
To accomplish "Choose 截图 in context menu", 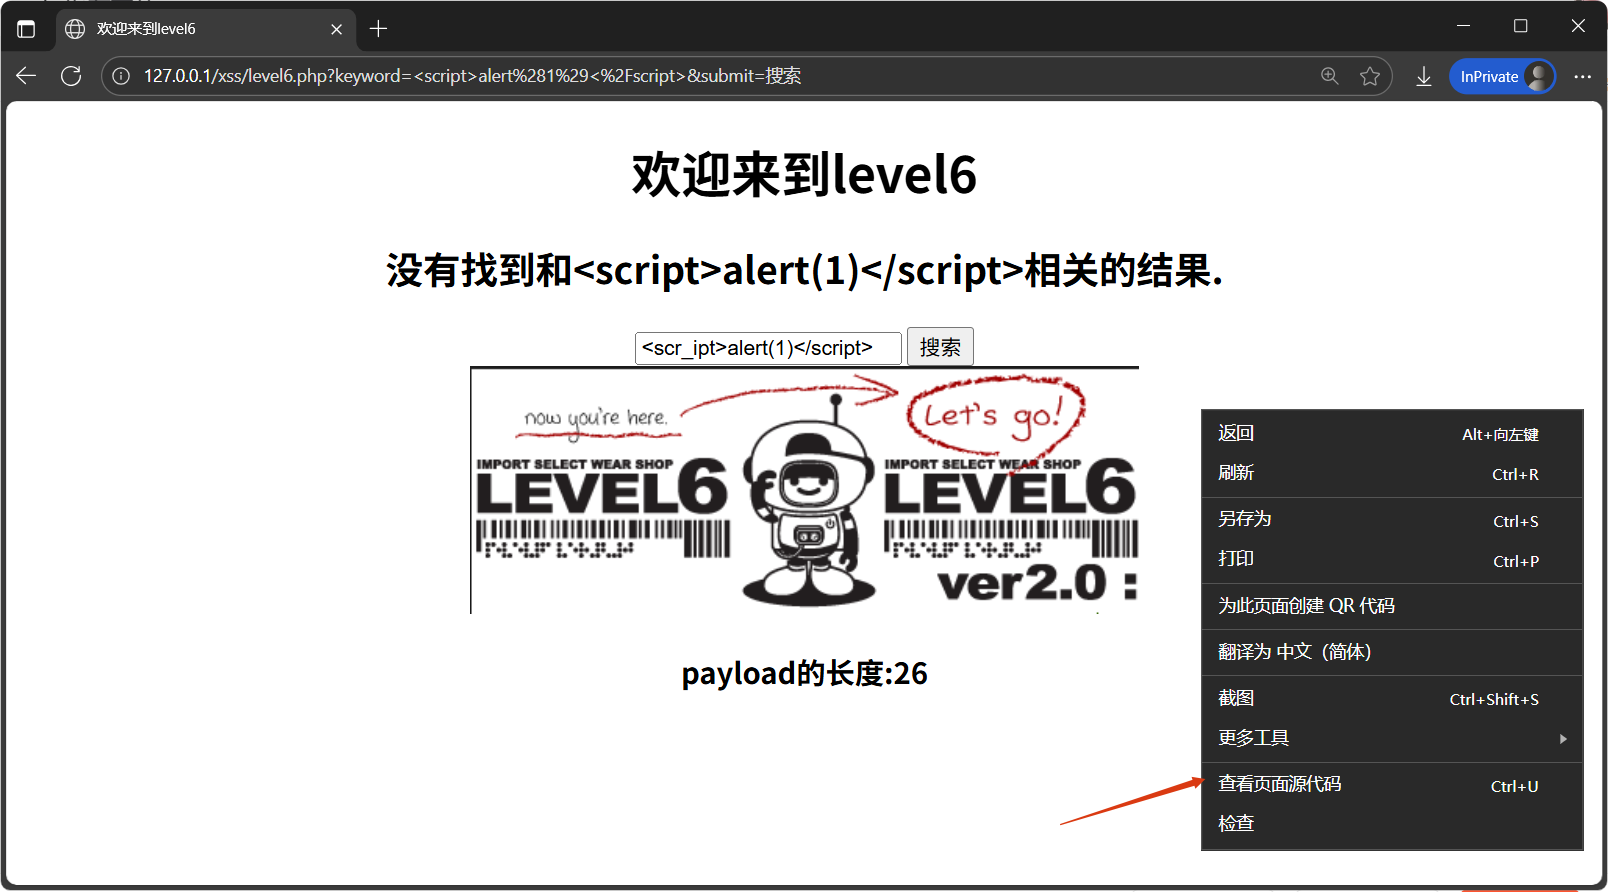I will (1392, 699).
